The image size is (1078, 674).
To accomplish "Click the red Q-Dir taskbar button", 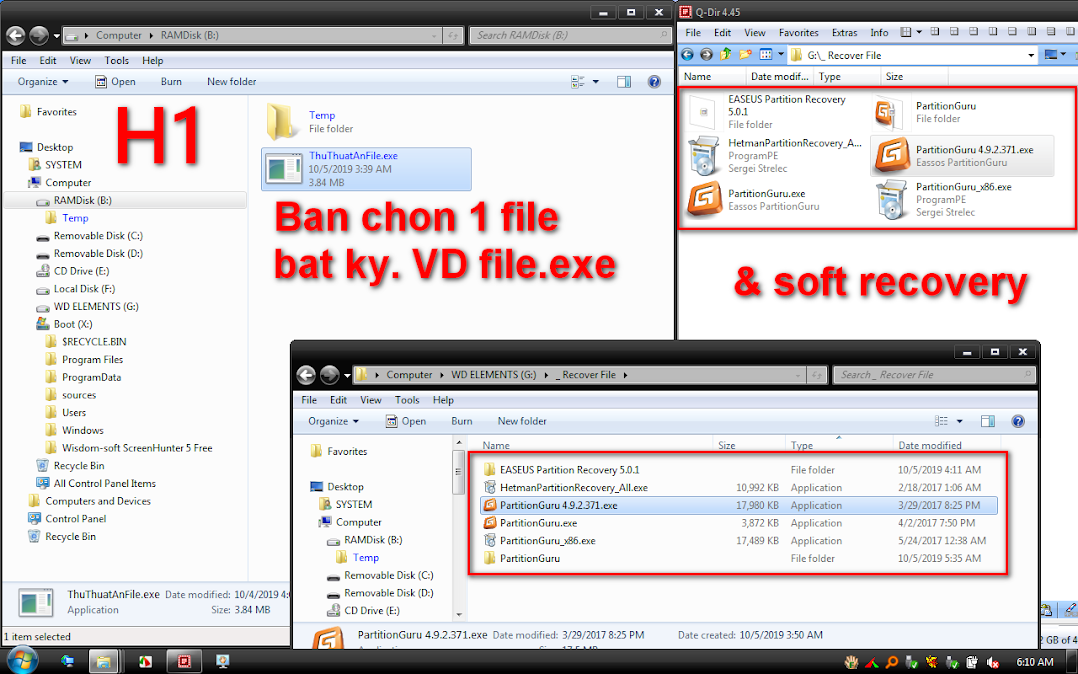I will tap(184, 662).
